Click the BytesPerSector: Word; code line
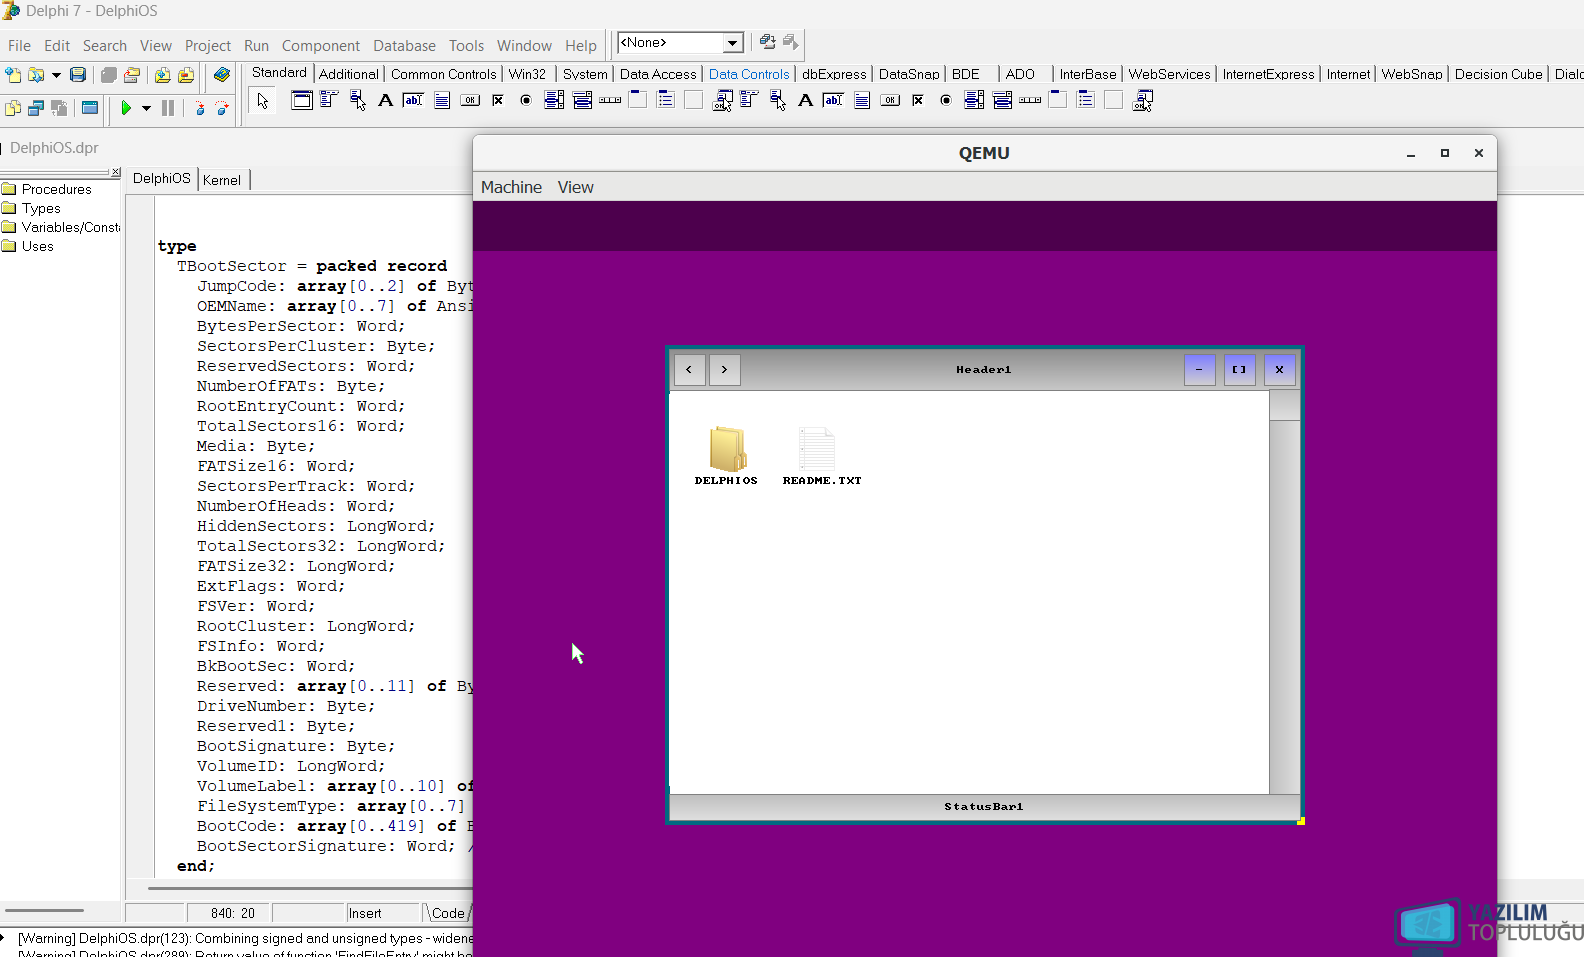This screenshot has height=957, width=1584. (301, 326)
